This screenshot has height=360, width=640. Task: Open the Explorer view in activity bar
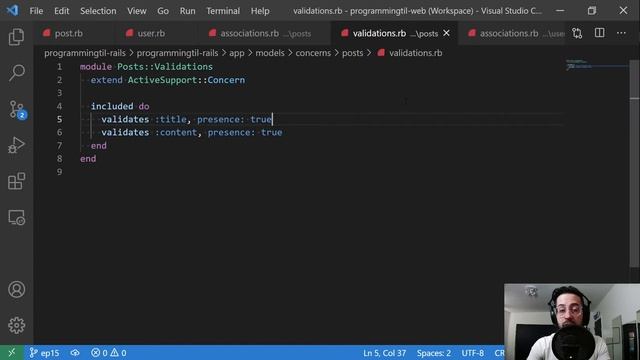(16, 37)
